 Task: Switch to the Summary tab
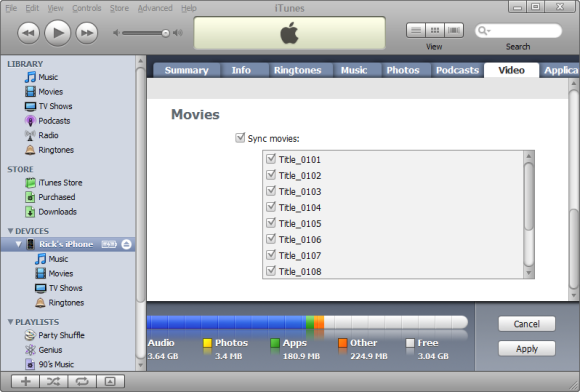click(x=186, y=70)
